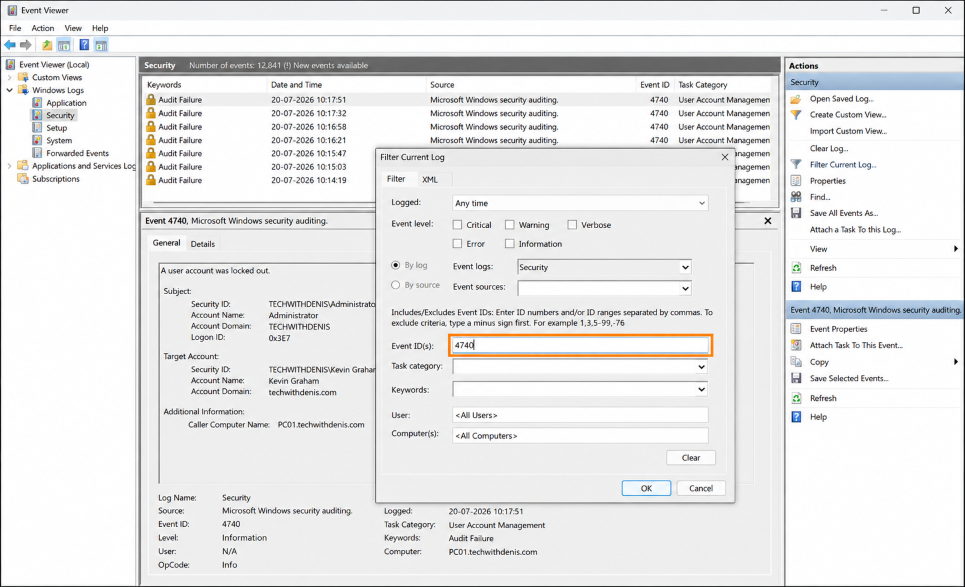Select the Setup log in tree
The width and height of the screenshot is (965, 587).
point(56,128)
